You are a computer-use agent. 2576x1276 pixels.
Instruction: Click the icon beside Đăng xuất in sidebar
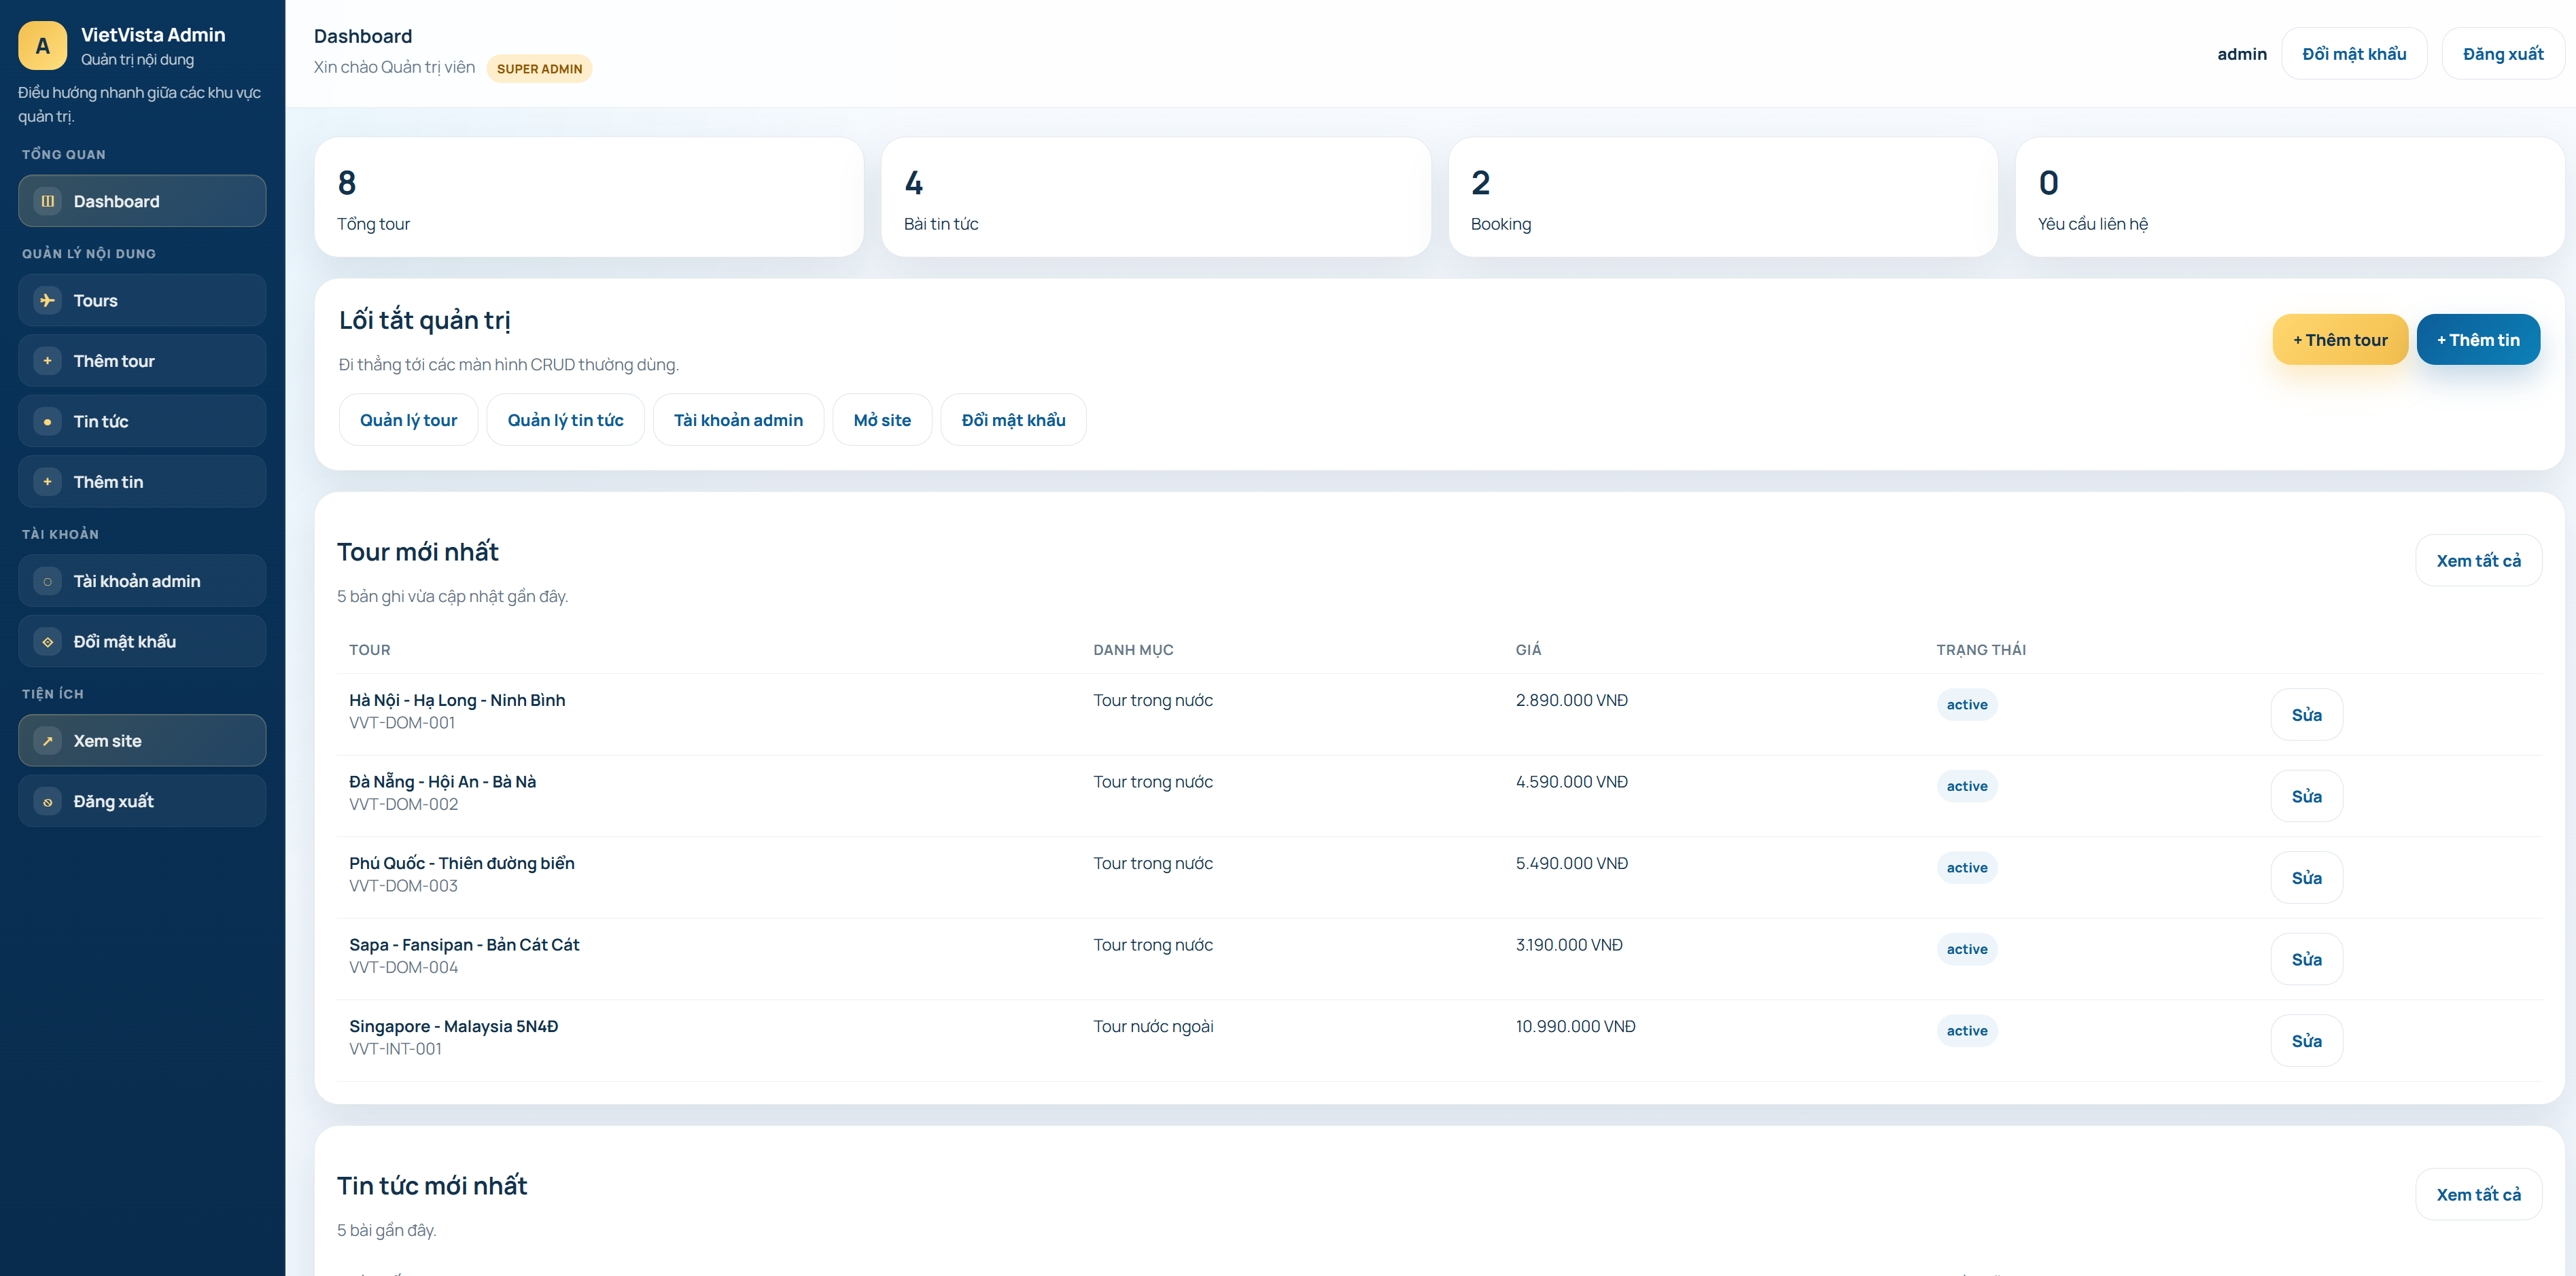(x=47, y=801)
